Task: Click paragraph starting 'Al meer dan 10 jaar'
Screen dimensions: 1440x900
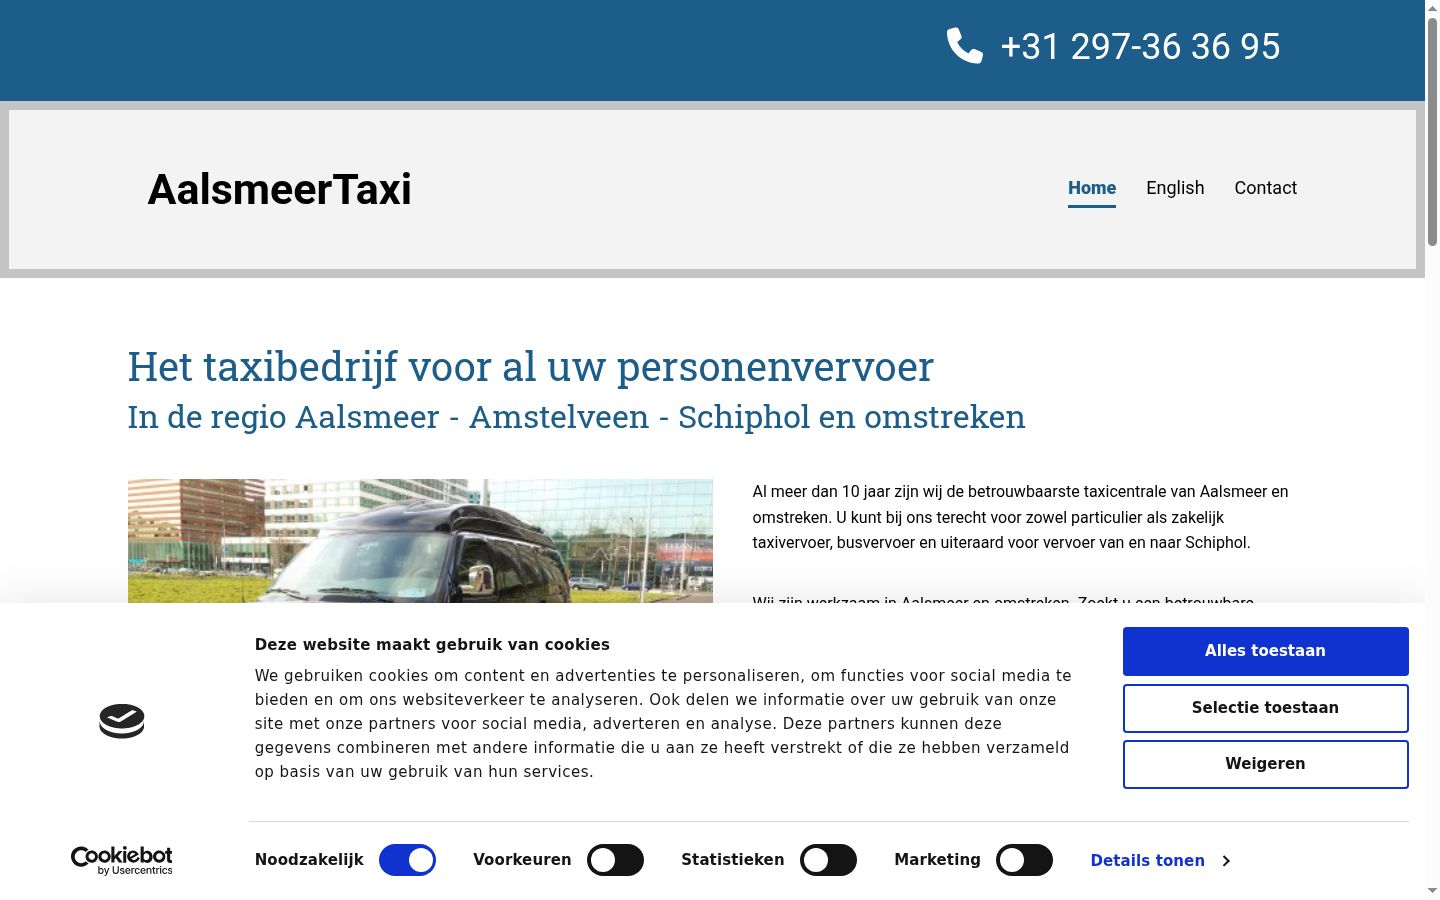Action: pyautogui.click(x=1020, y=517)
